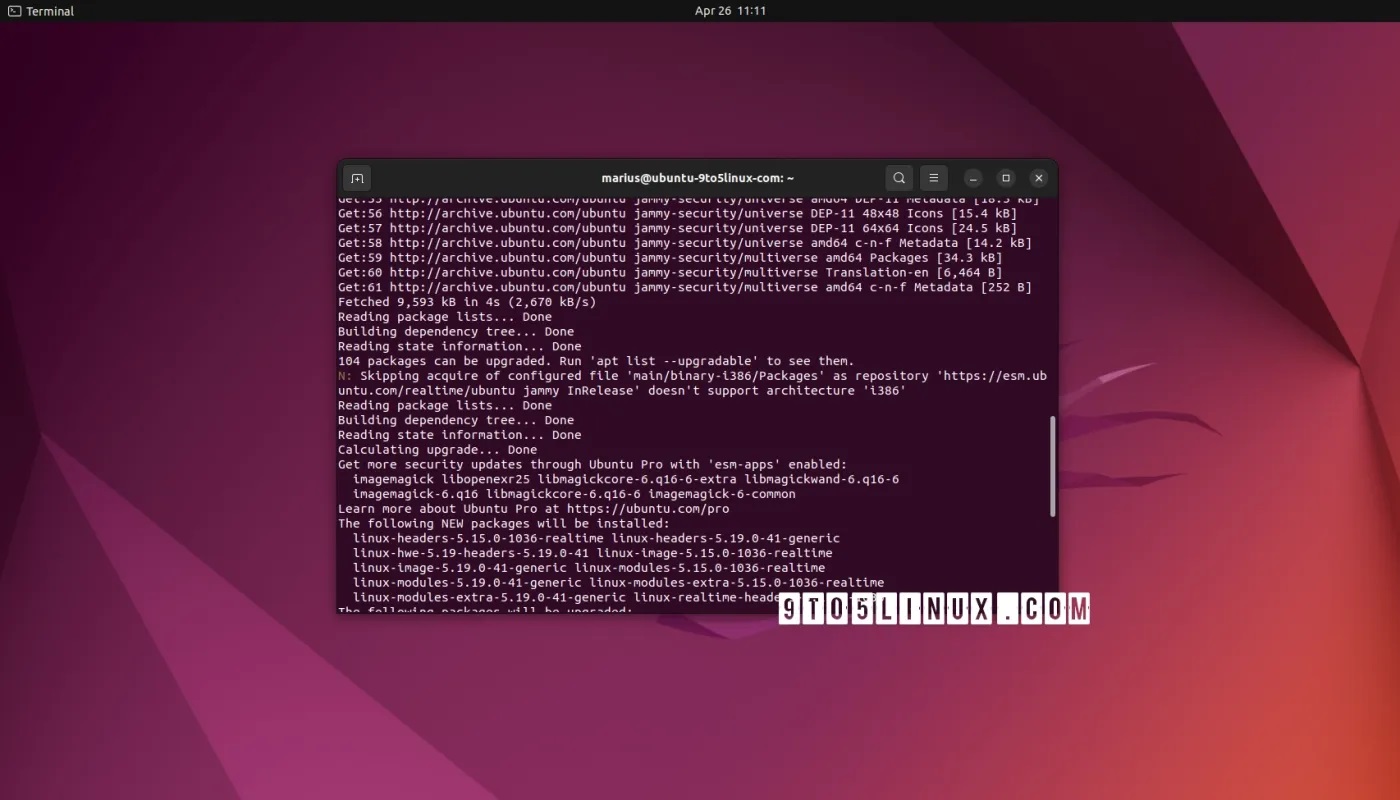Click the Get:61 multiverse c-n-f Metadata line
This screenshot has width=1400, height=800.
pyautogui.click(x=685, y=287)
